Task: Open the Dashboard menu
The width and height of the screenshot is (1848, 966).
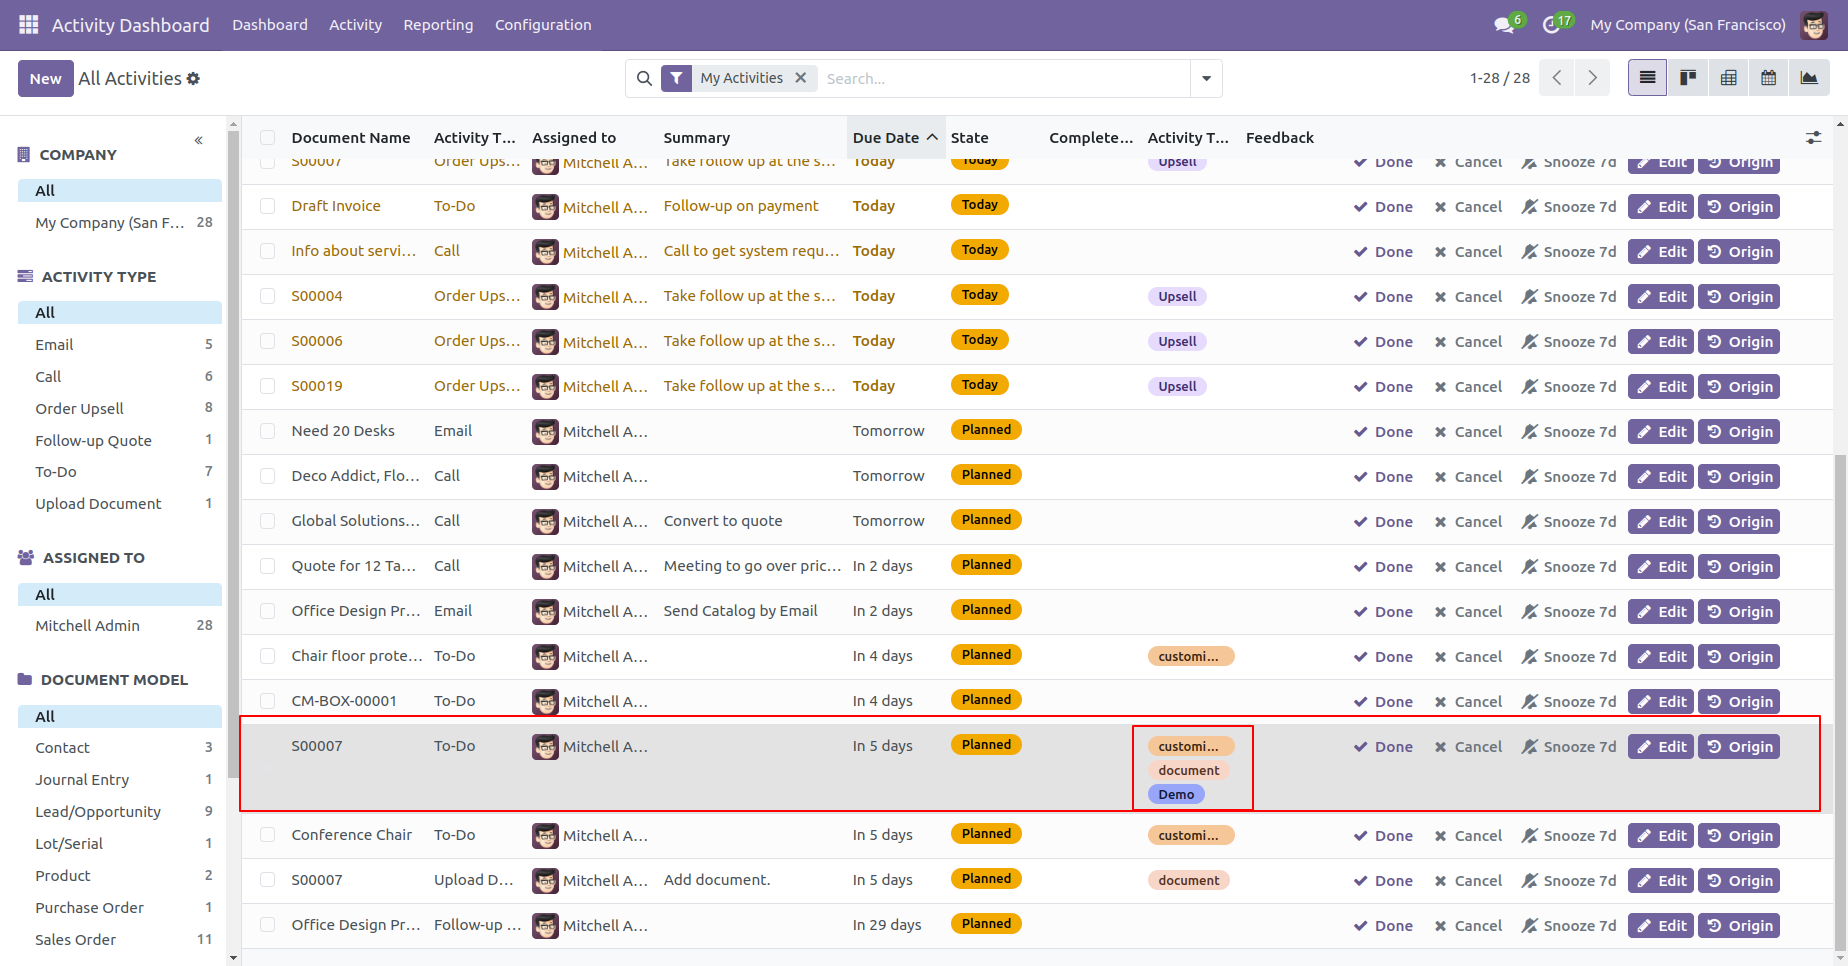Action: click(x=270, y=25)
